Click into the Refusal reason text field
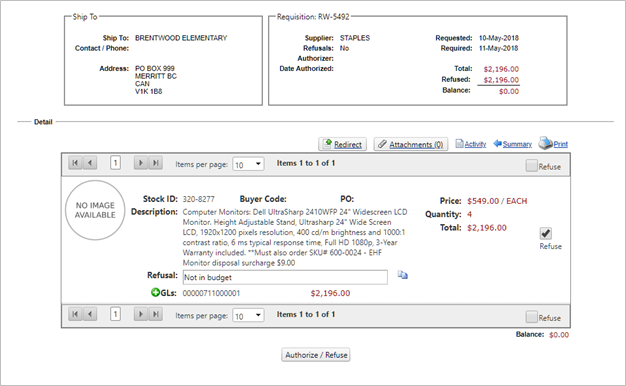Viewport: 626px width, 386px height. 285,277
